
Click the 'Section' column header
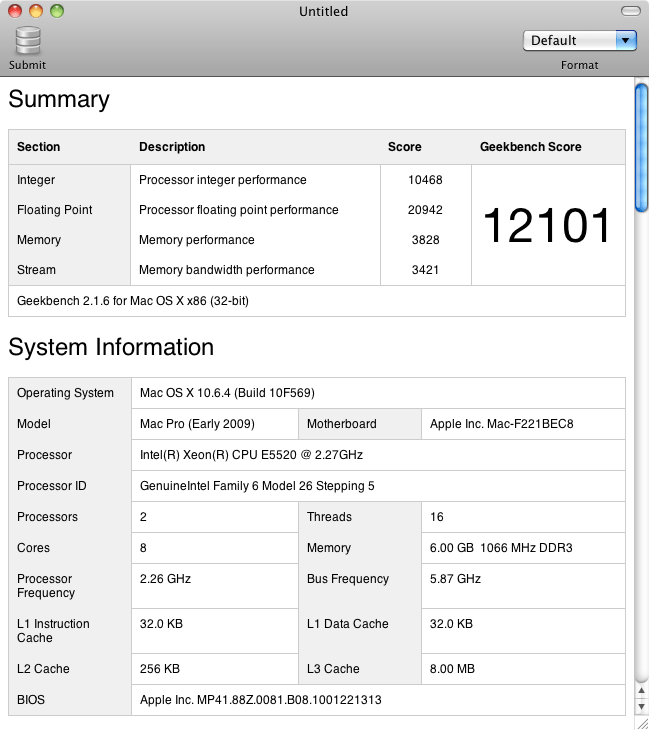(x=39, y=147)
